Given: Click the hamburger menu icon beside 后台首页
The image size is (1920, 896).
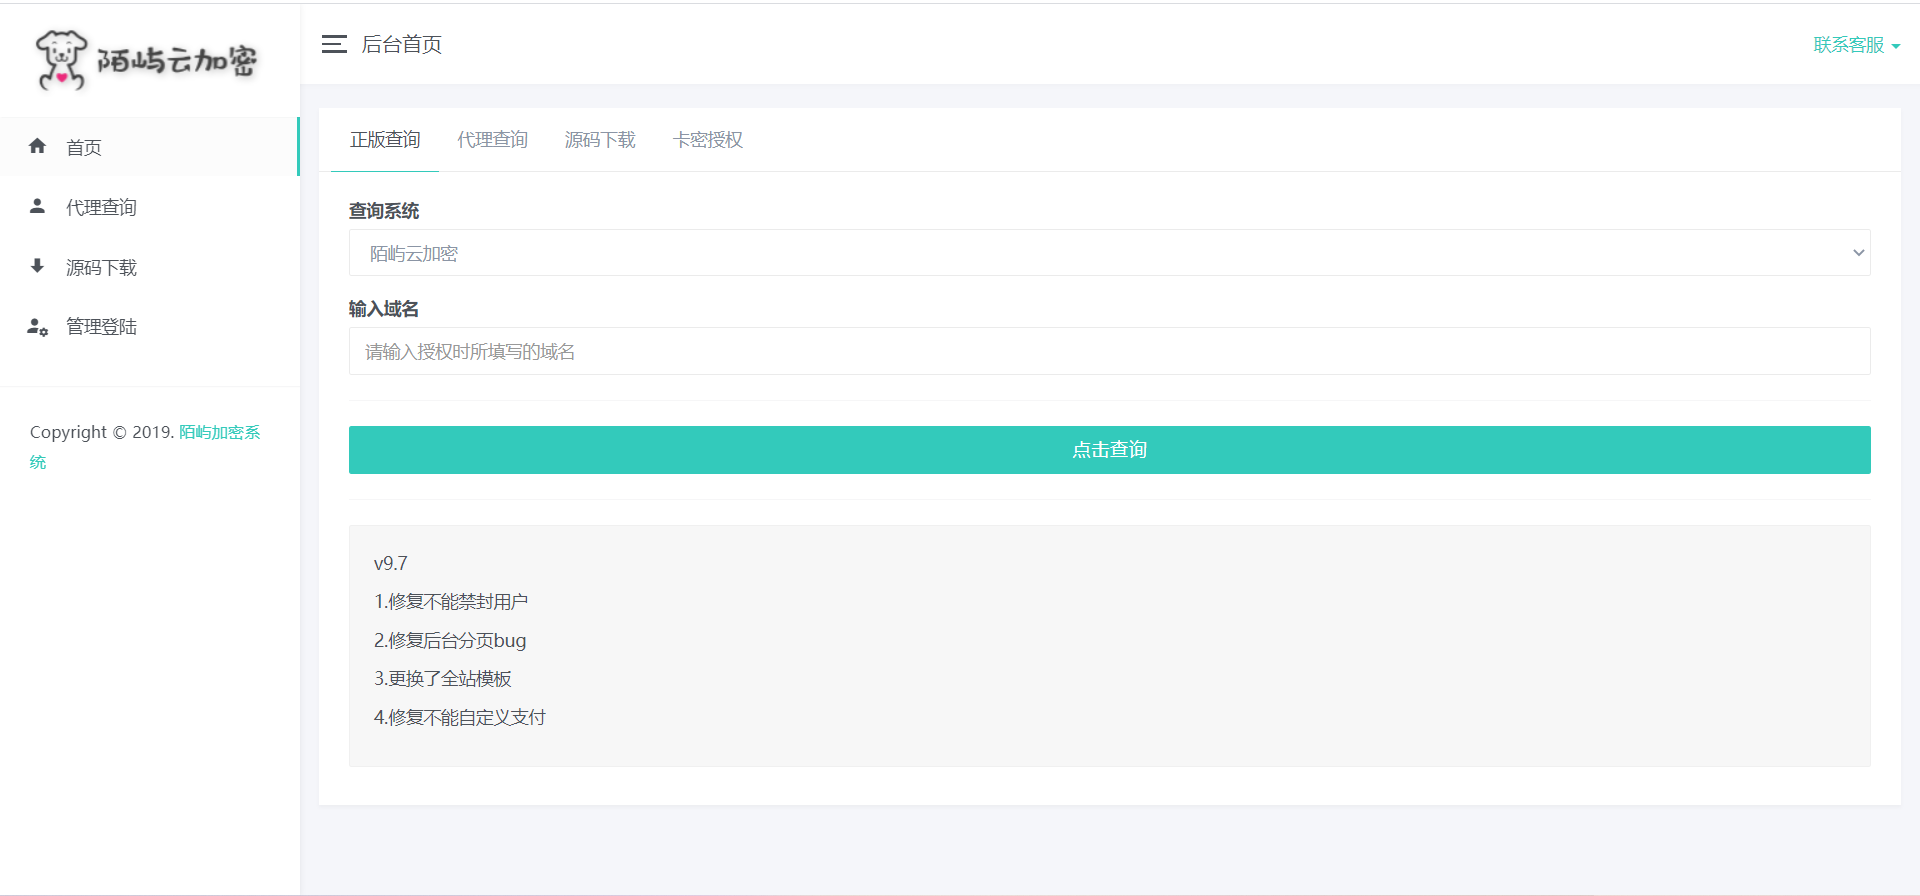Looking at the screenshot, I should pos(334,44).
